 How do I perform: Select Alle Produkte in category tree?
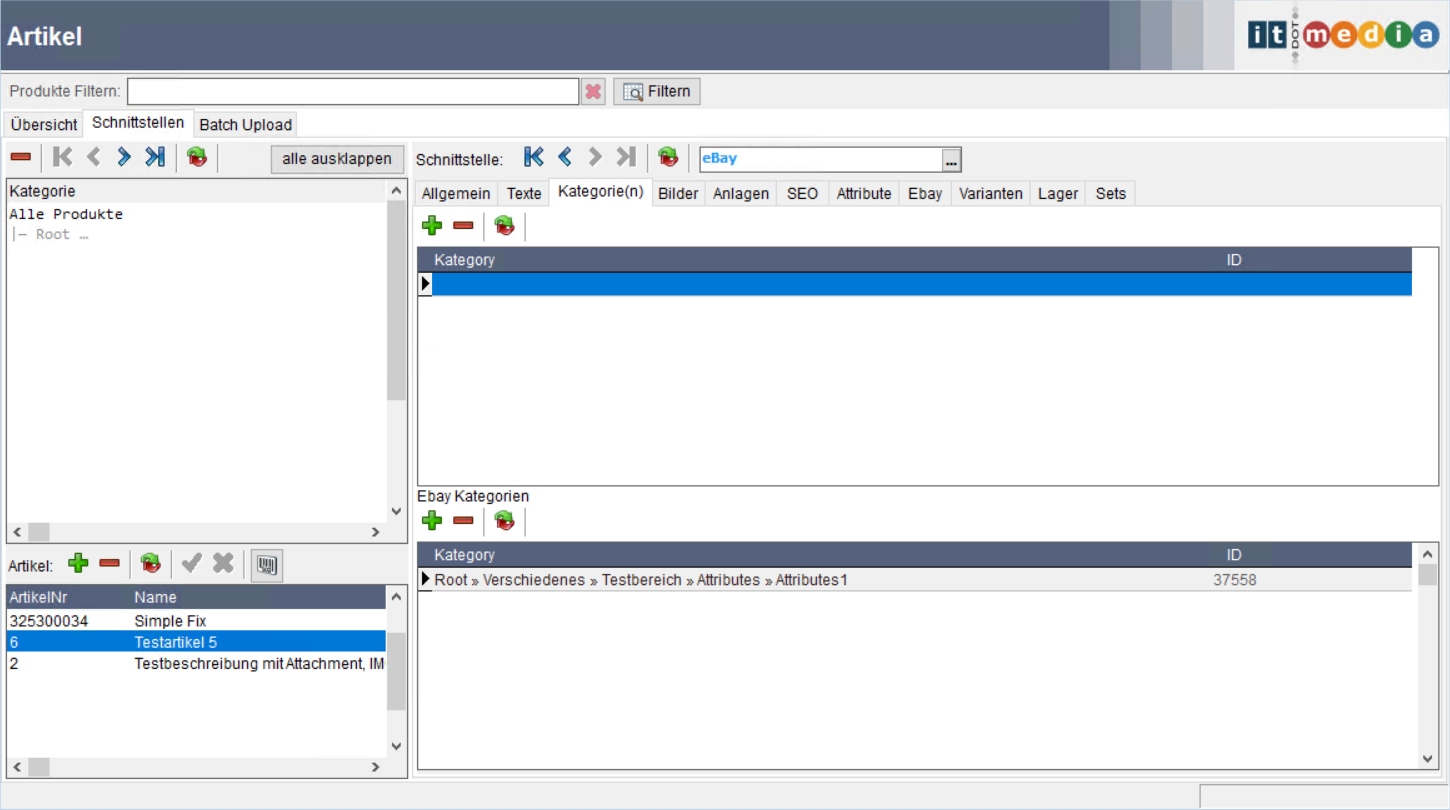pyautogui.click(x=66, y=214)
